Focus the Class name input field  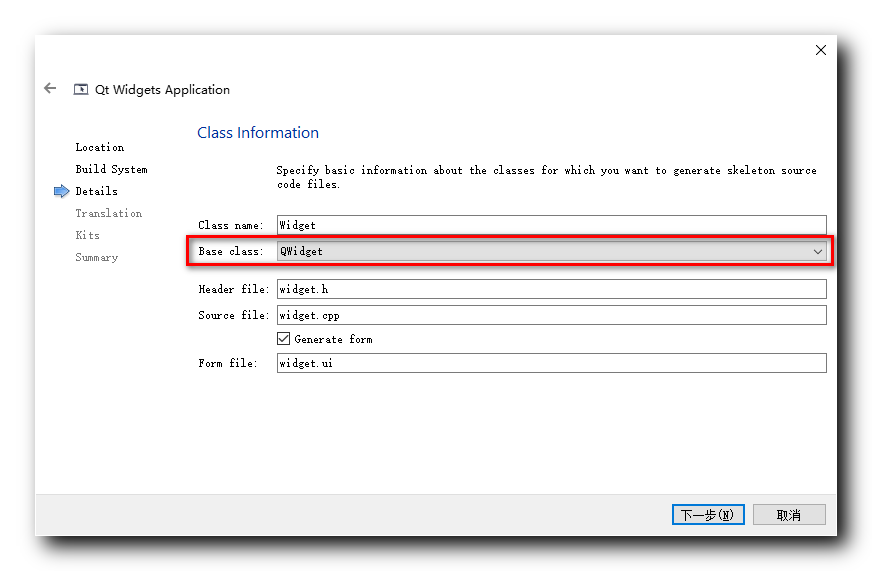pos(552,225)
